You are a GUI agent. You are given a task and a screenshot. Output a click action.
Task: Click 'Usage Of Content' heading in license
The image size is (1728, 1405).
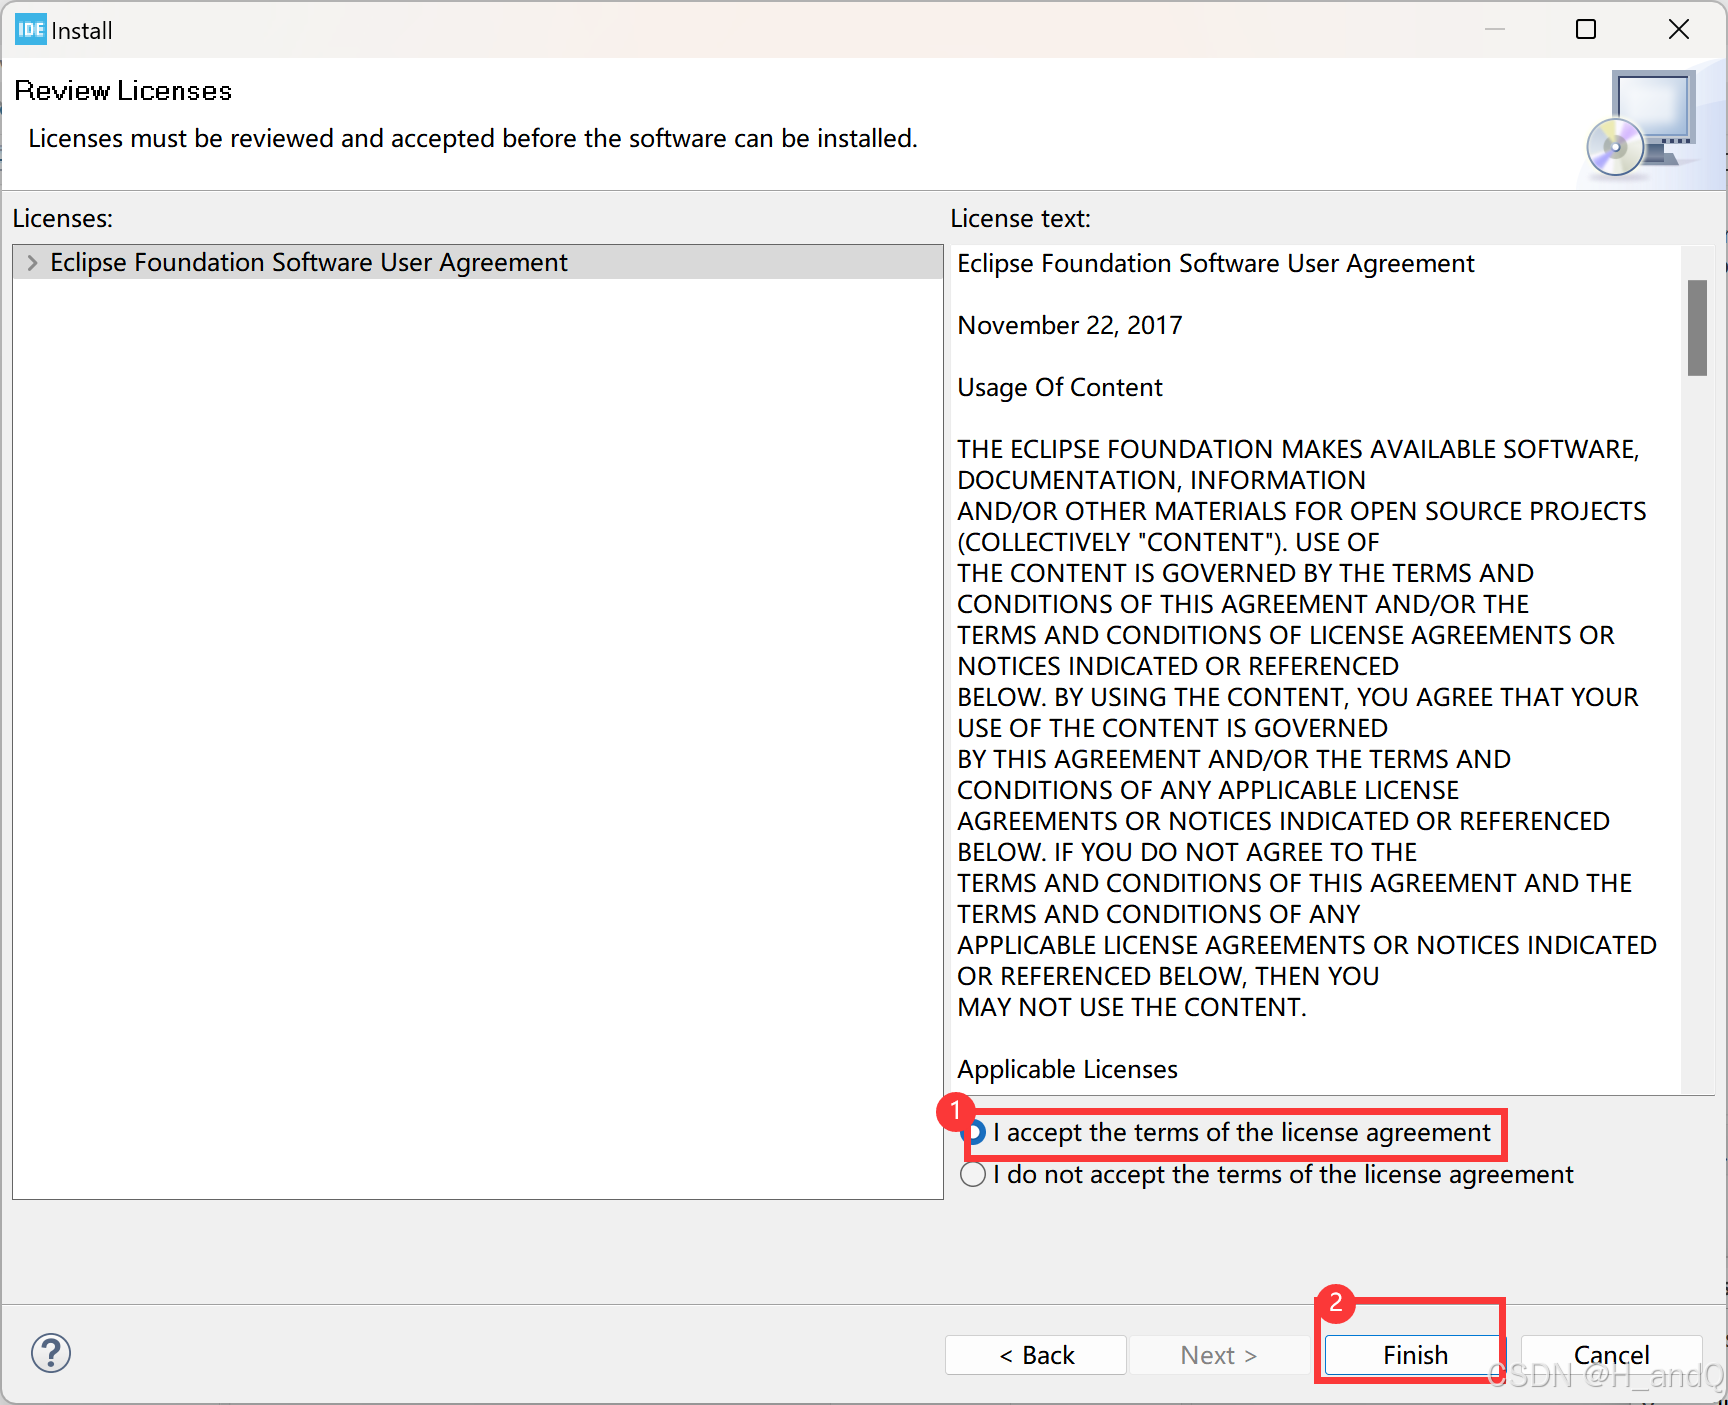point(1060,387)
